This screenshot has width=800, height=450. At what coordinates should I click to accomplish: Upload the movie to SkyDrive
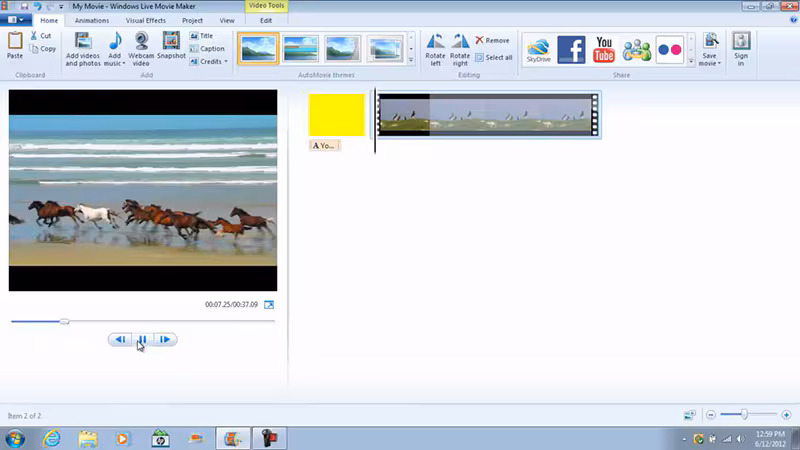pos(539,50)
